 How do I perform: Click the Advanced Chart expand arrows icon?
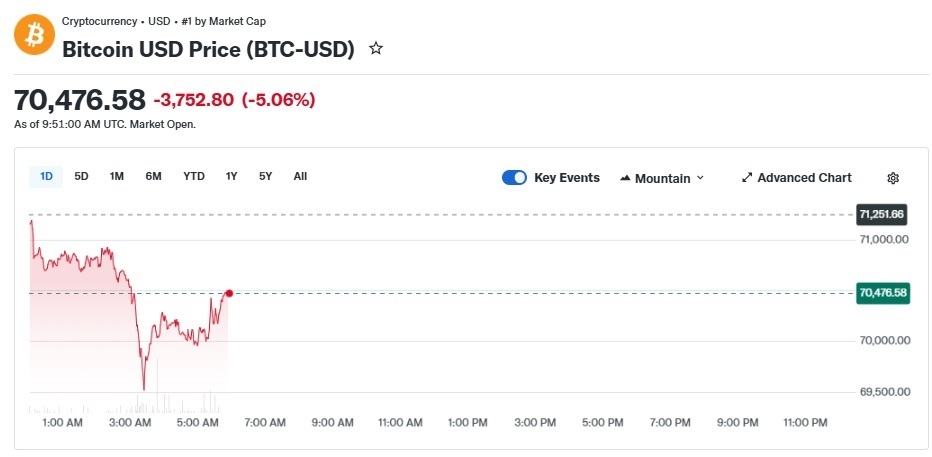click(x=746, y=178)
